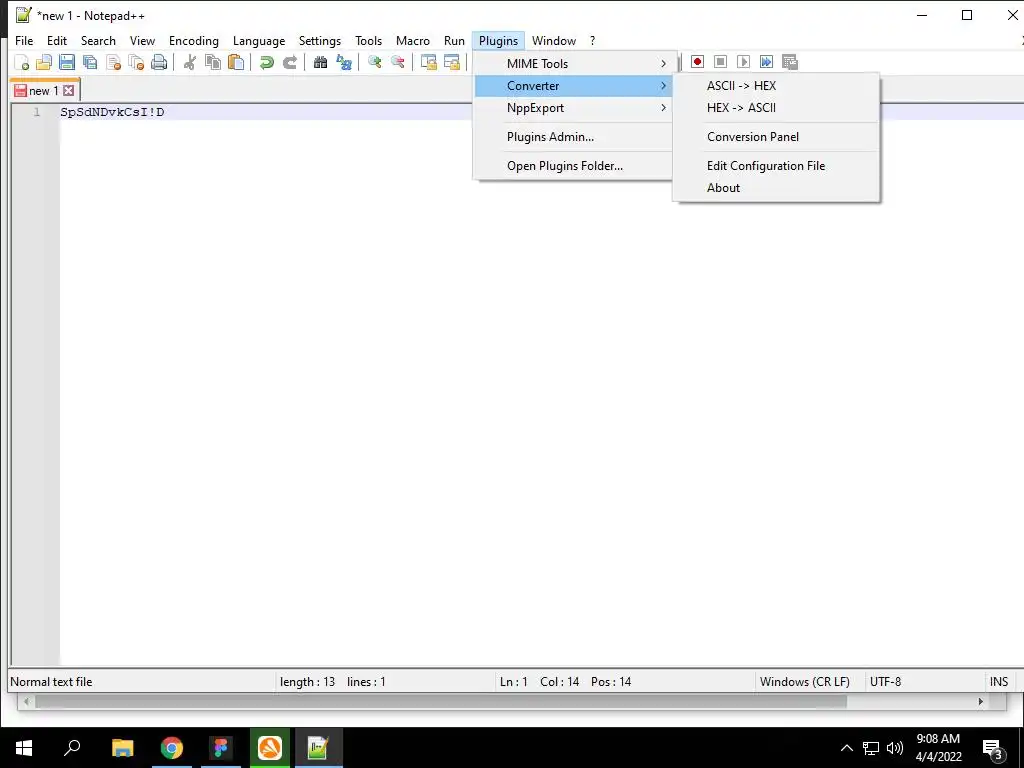Viewport: 1024px width, 768px height.
Task: Click the Replace toolbar icon
Action: tap(344, 63)
